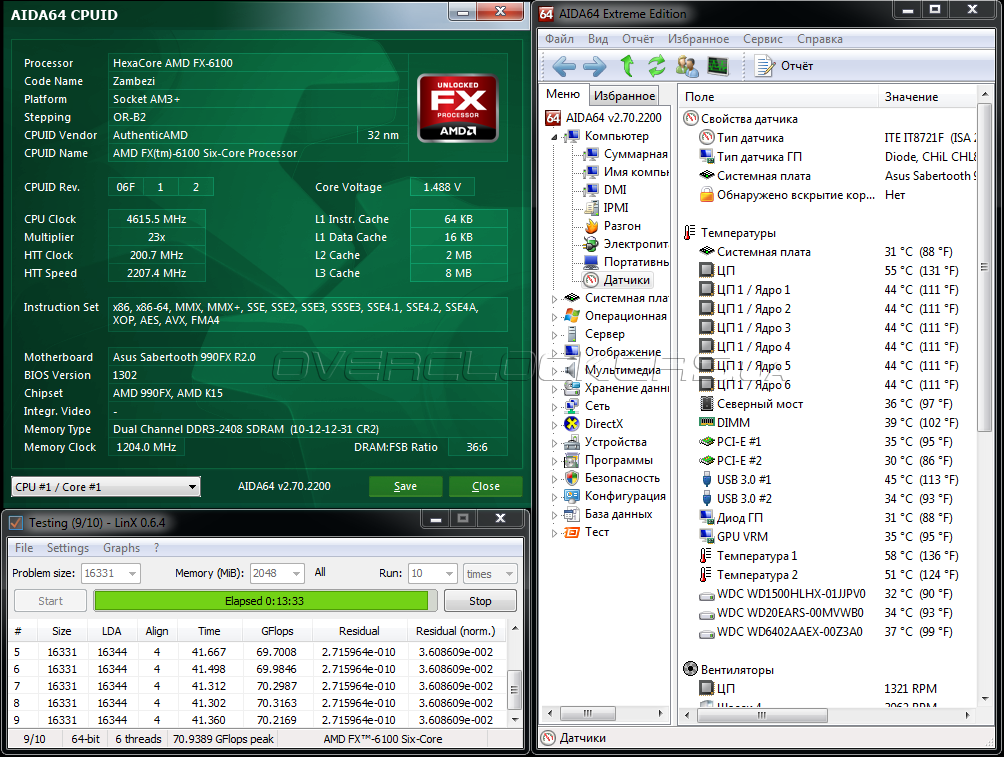Refresh with the green circular arrows icon
The image size is (1004, 757).
(656, 66)
